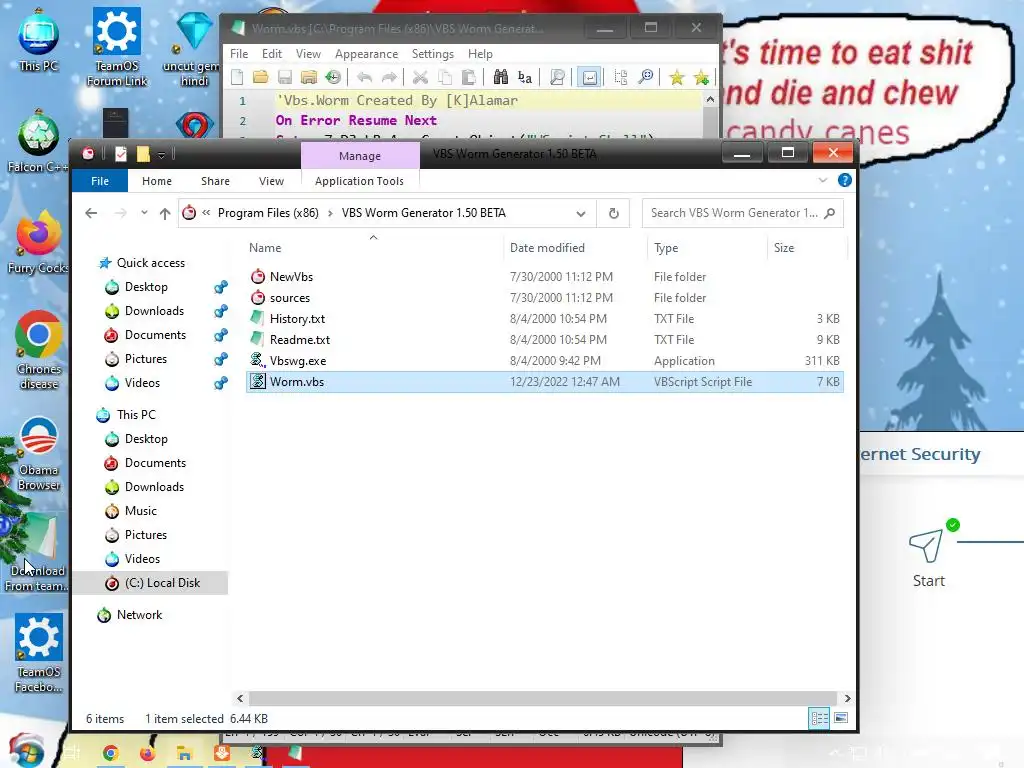Click the Cut scissors icon in editor toolbar
The image size is (1024, 768).
(x=420, y=78)
